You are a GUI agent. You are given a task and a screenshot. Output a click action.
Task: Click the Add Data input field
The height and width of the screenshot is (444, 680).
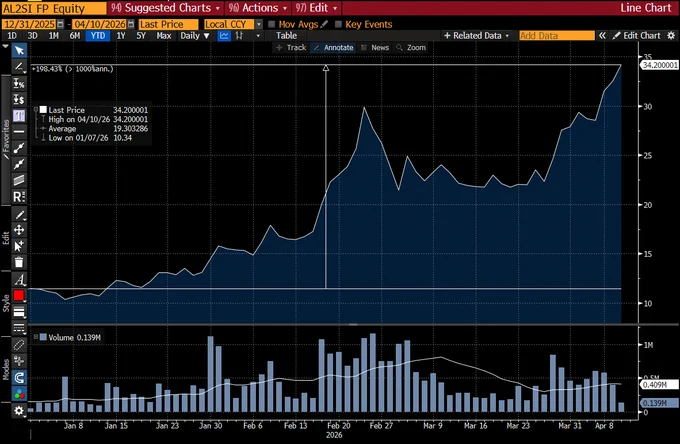pos(557,36)
